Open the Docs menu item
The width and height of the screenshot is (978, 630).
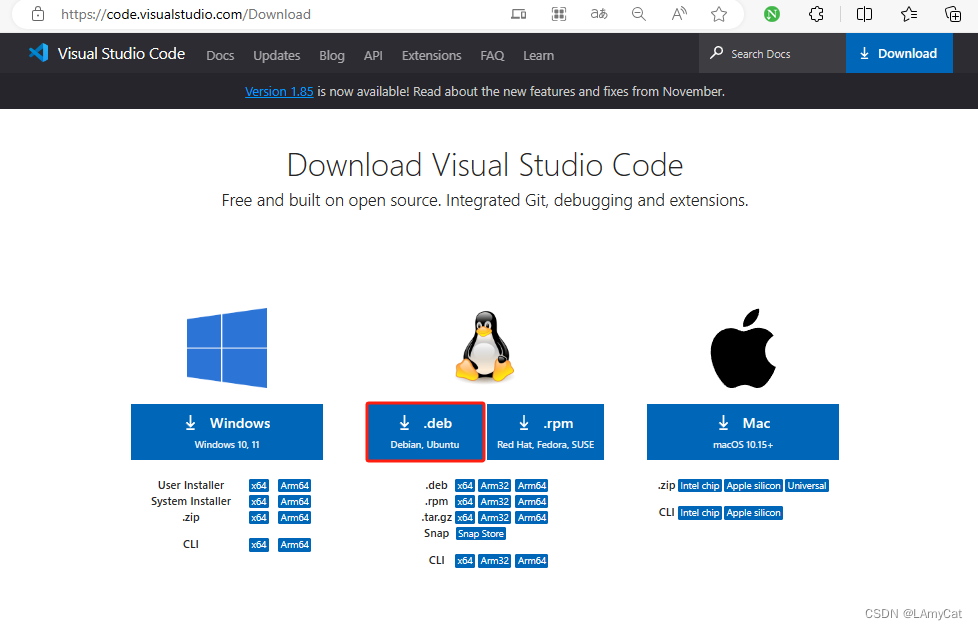[220, 56]
